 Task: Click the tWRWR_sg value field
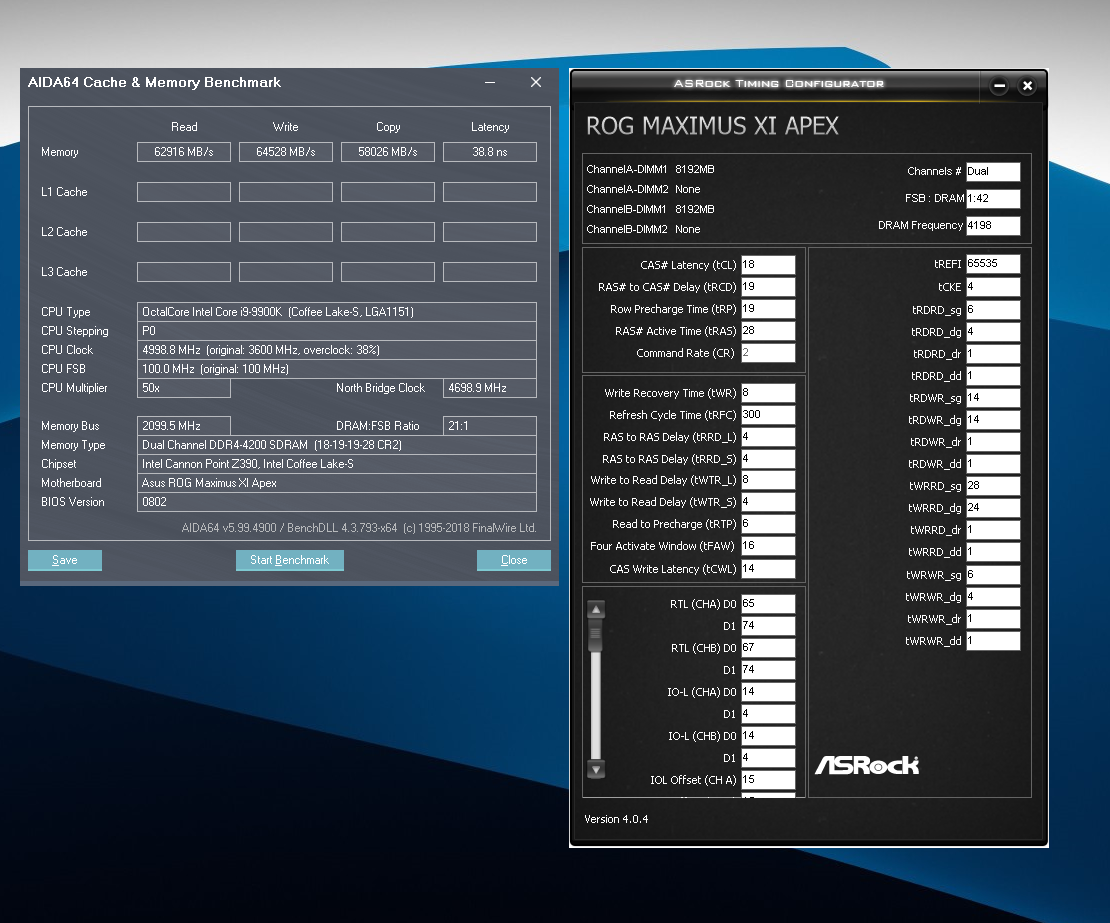click(993, 574)
